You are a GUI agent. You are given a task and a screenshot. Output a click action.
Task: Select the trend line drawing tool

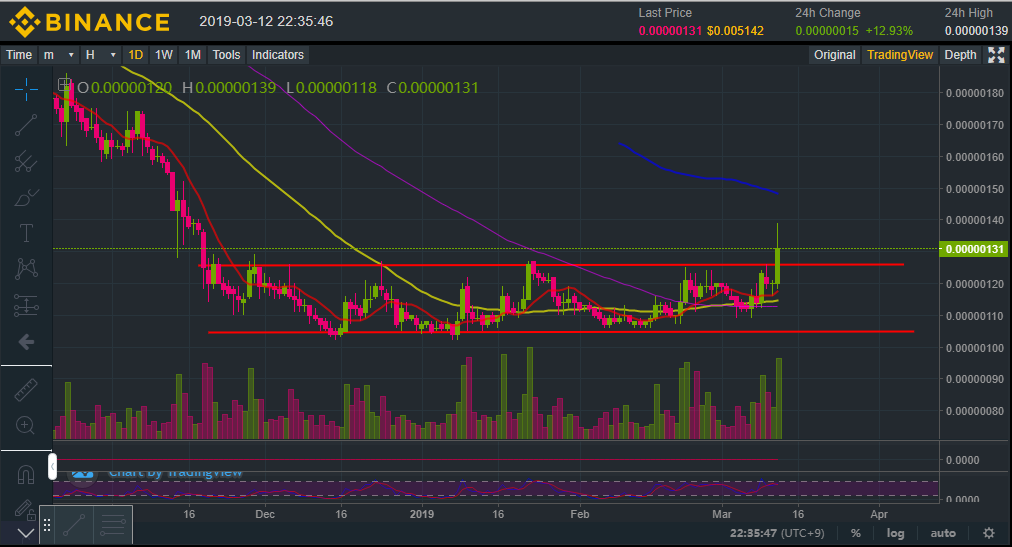pos(26,124)
